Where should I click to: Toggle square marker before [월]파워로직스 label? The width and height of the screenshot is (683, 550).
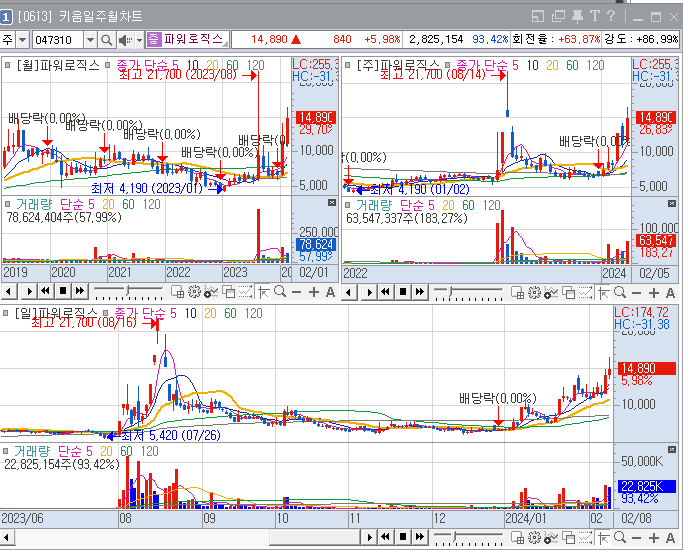coord(7,65)
